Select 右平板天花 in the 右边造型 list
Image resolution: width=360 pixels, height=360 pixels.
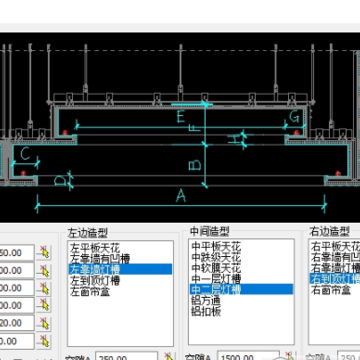click(x=335, y=247)
